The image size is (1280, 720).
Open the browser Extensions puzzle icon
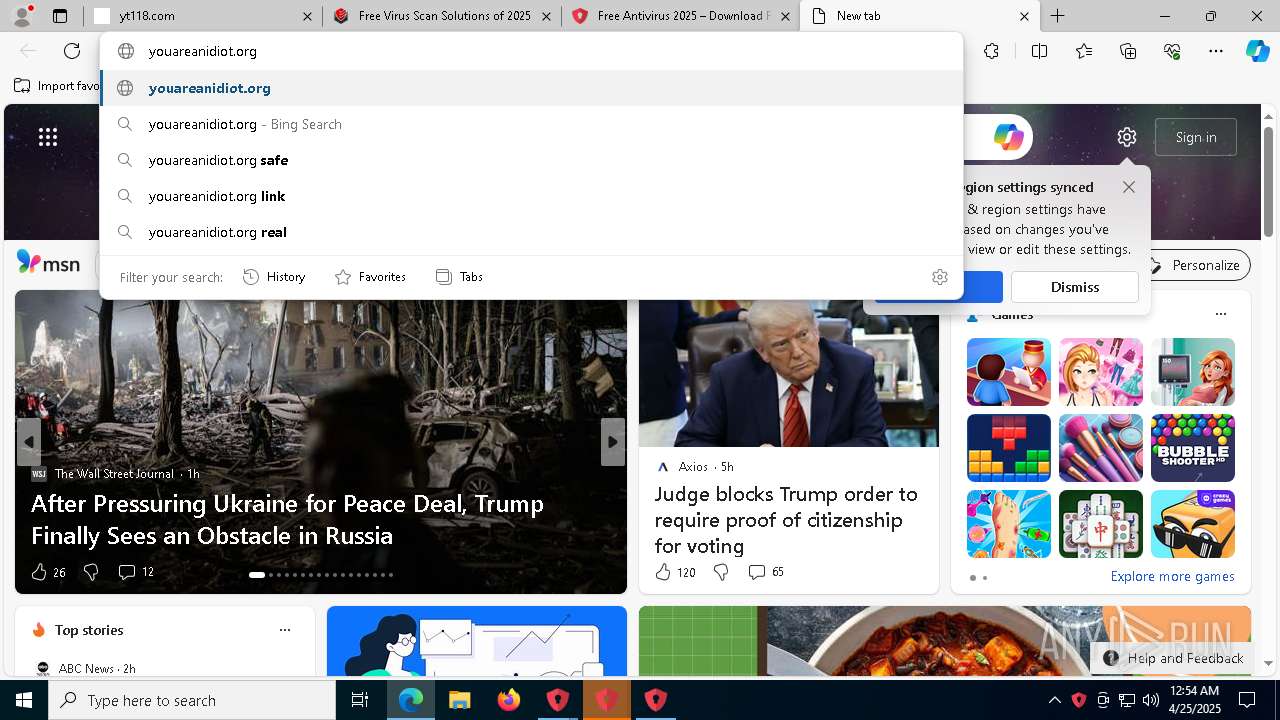tap(991, 51)
